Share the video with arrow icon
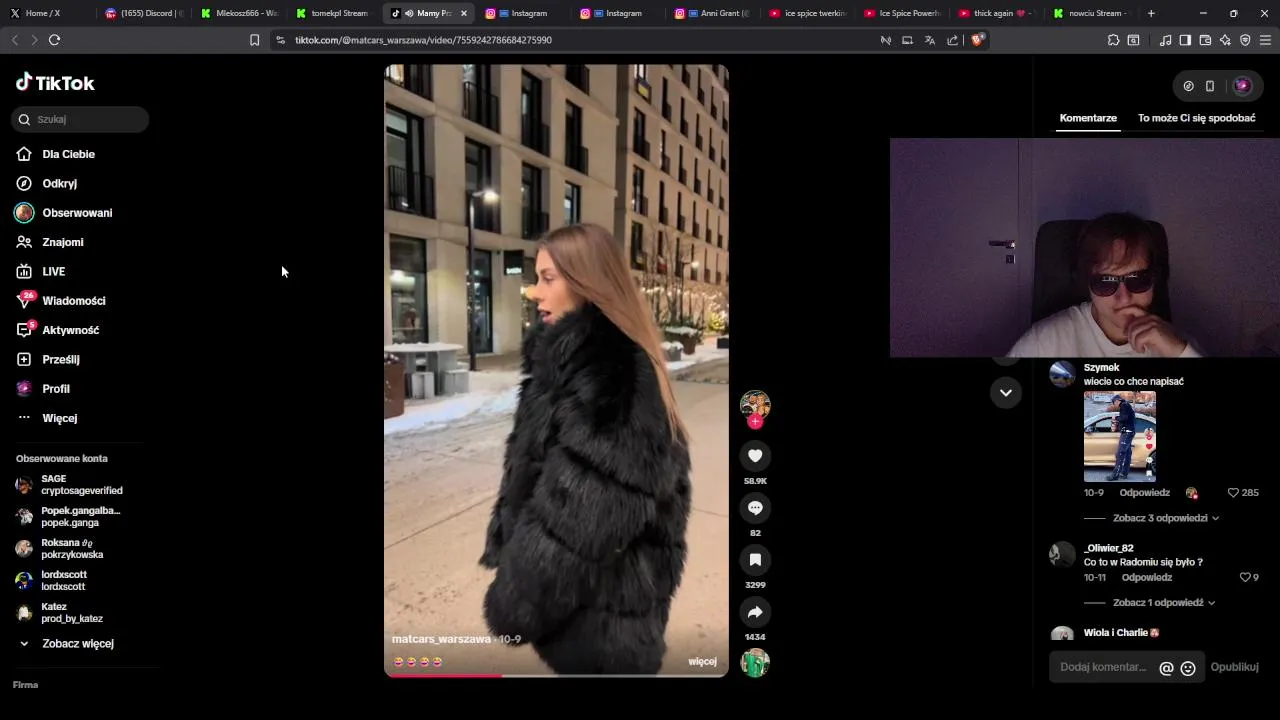Viewport: 1280px width, 720px height. [755, 612]
